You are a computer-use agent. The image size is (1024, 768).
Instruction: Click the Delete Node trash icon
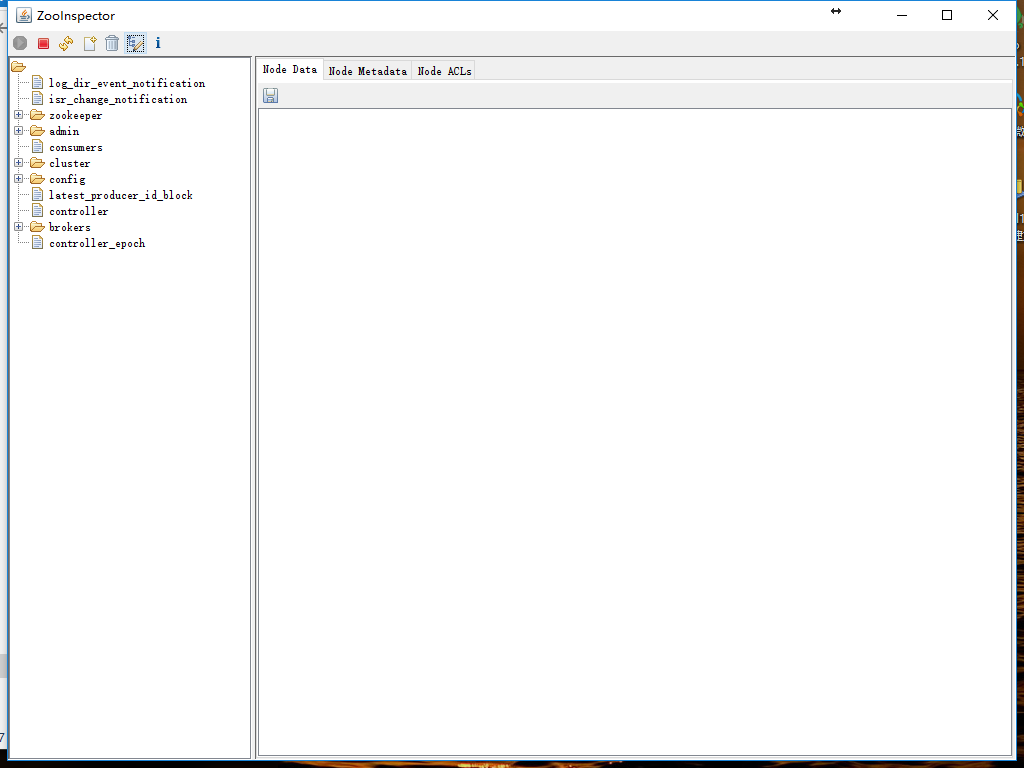(112, 43)
